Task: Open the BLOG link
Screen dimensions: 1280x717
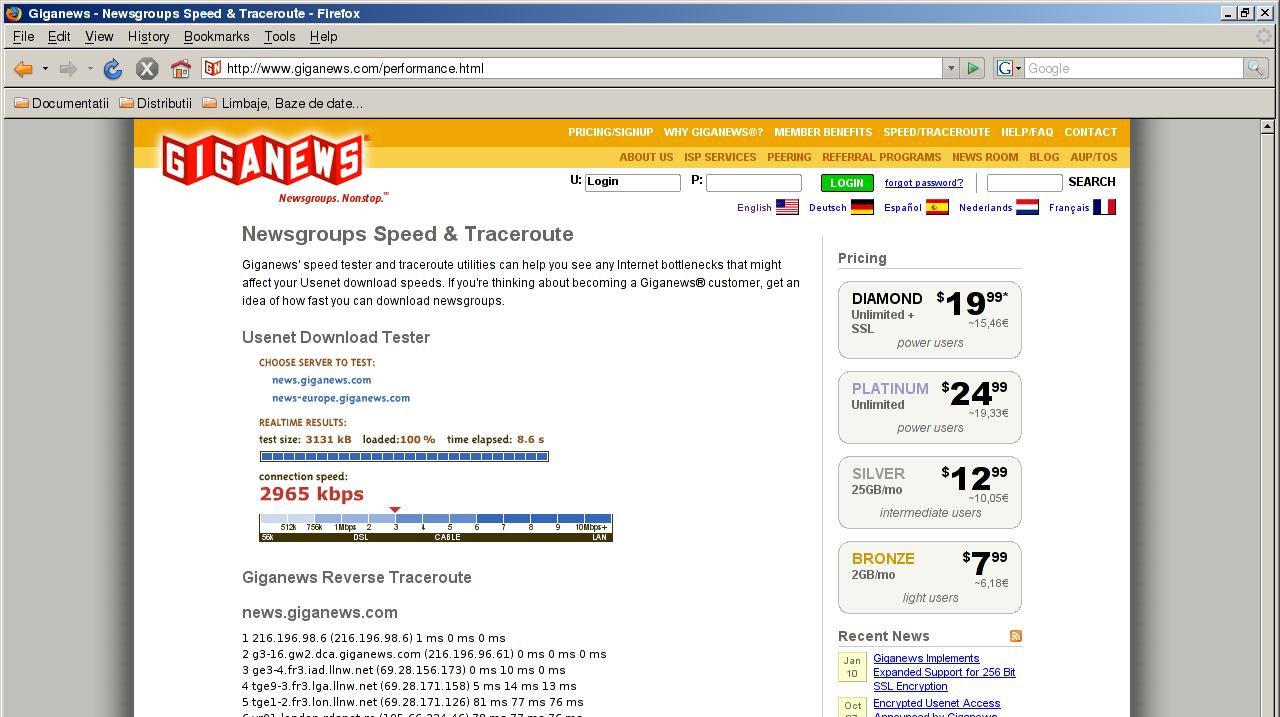Action: click(1044, 157)
